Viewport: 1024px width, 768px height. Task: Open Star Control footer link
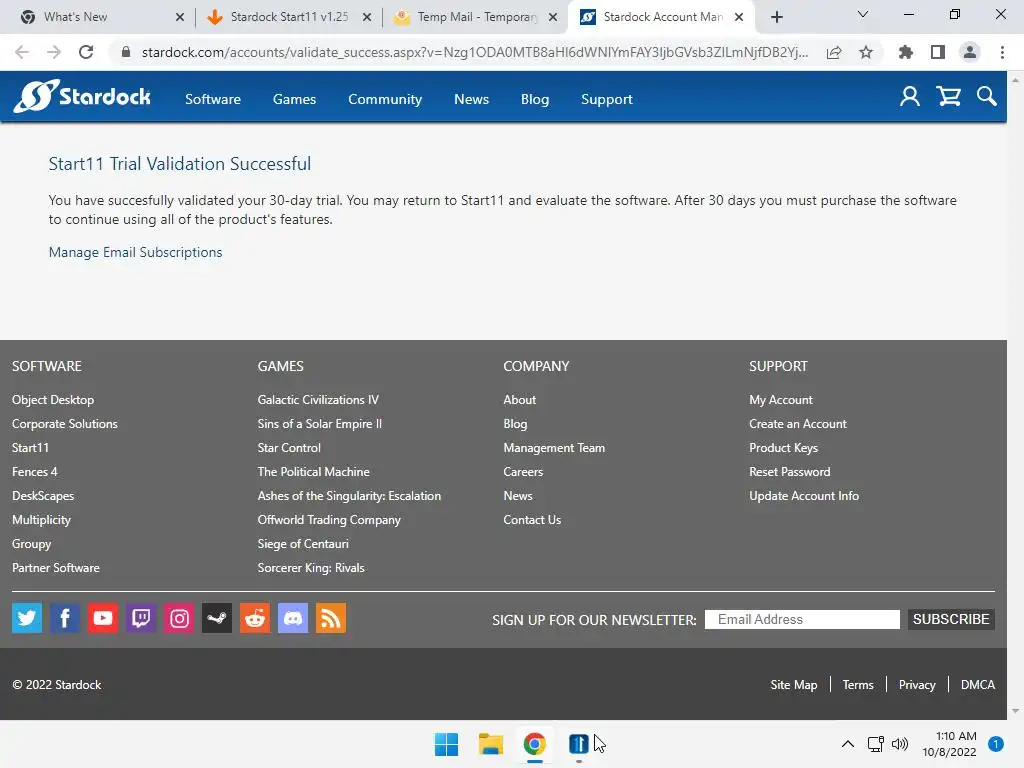(x=289, y=448)
